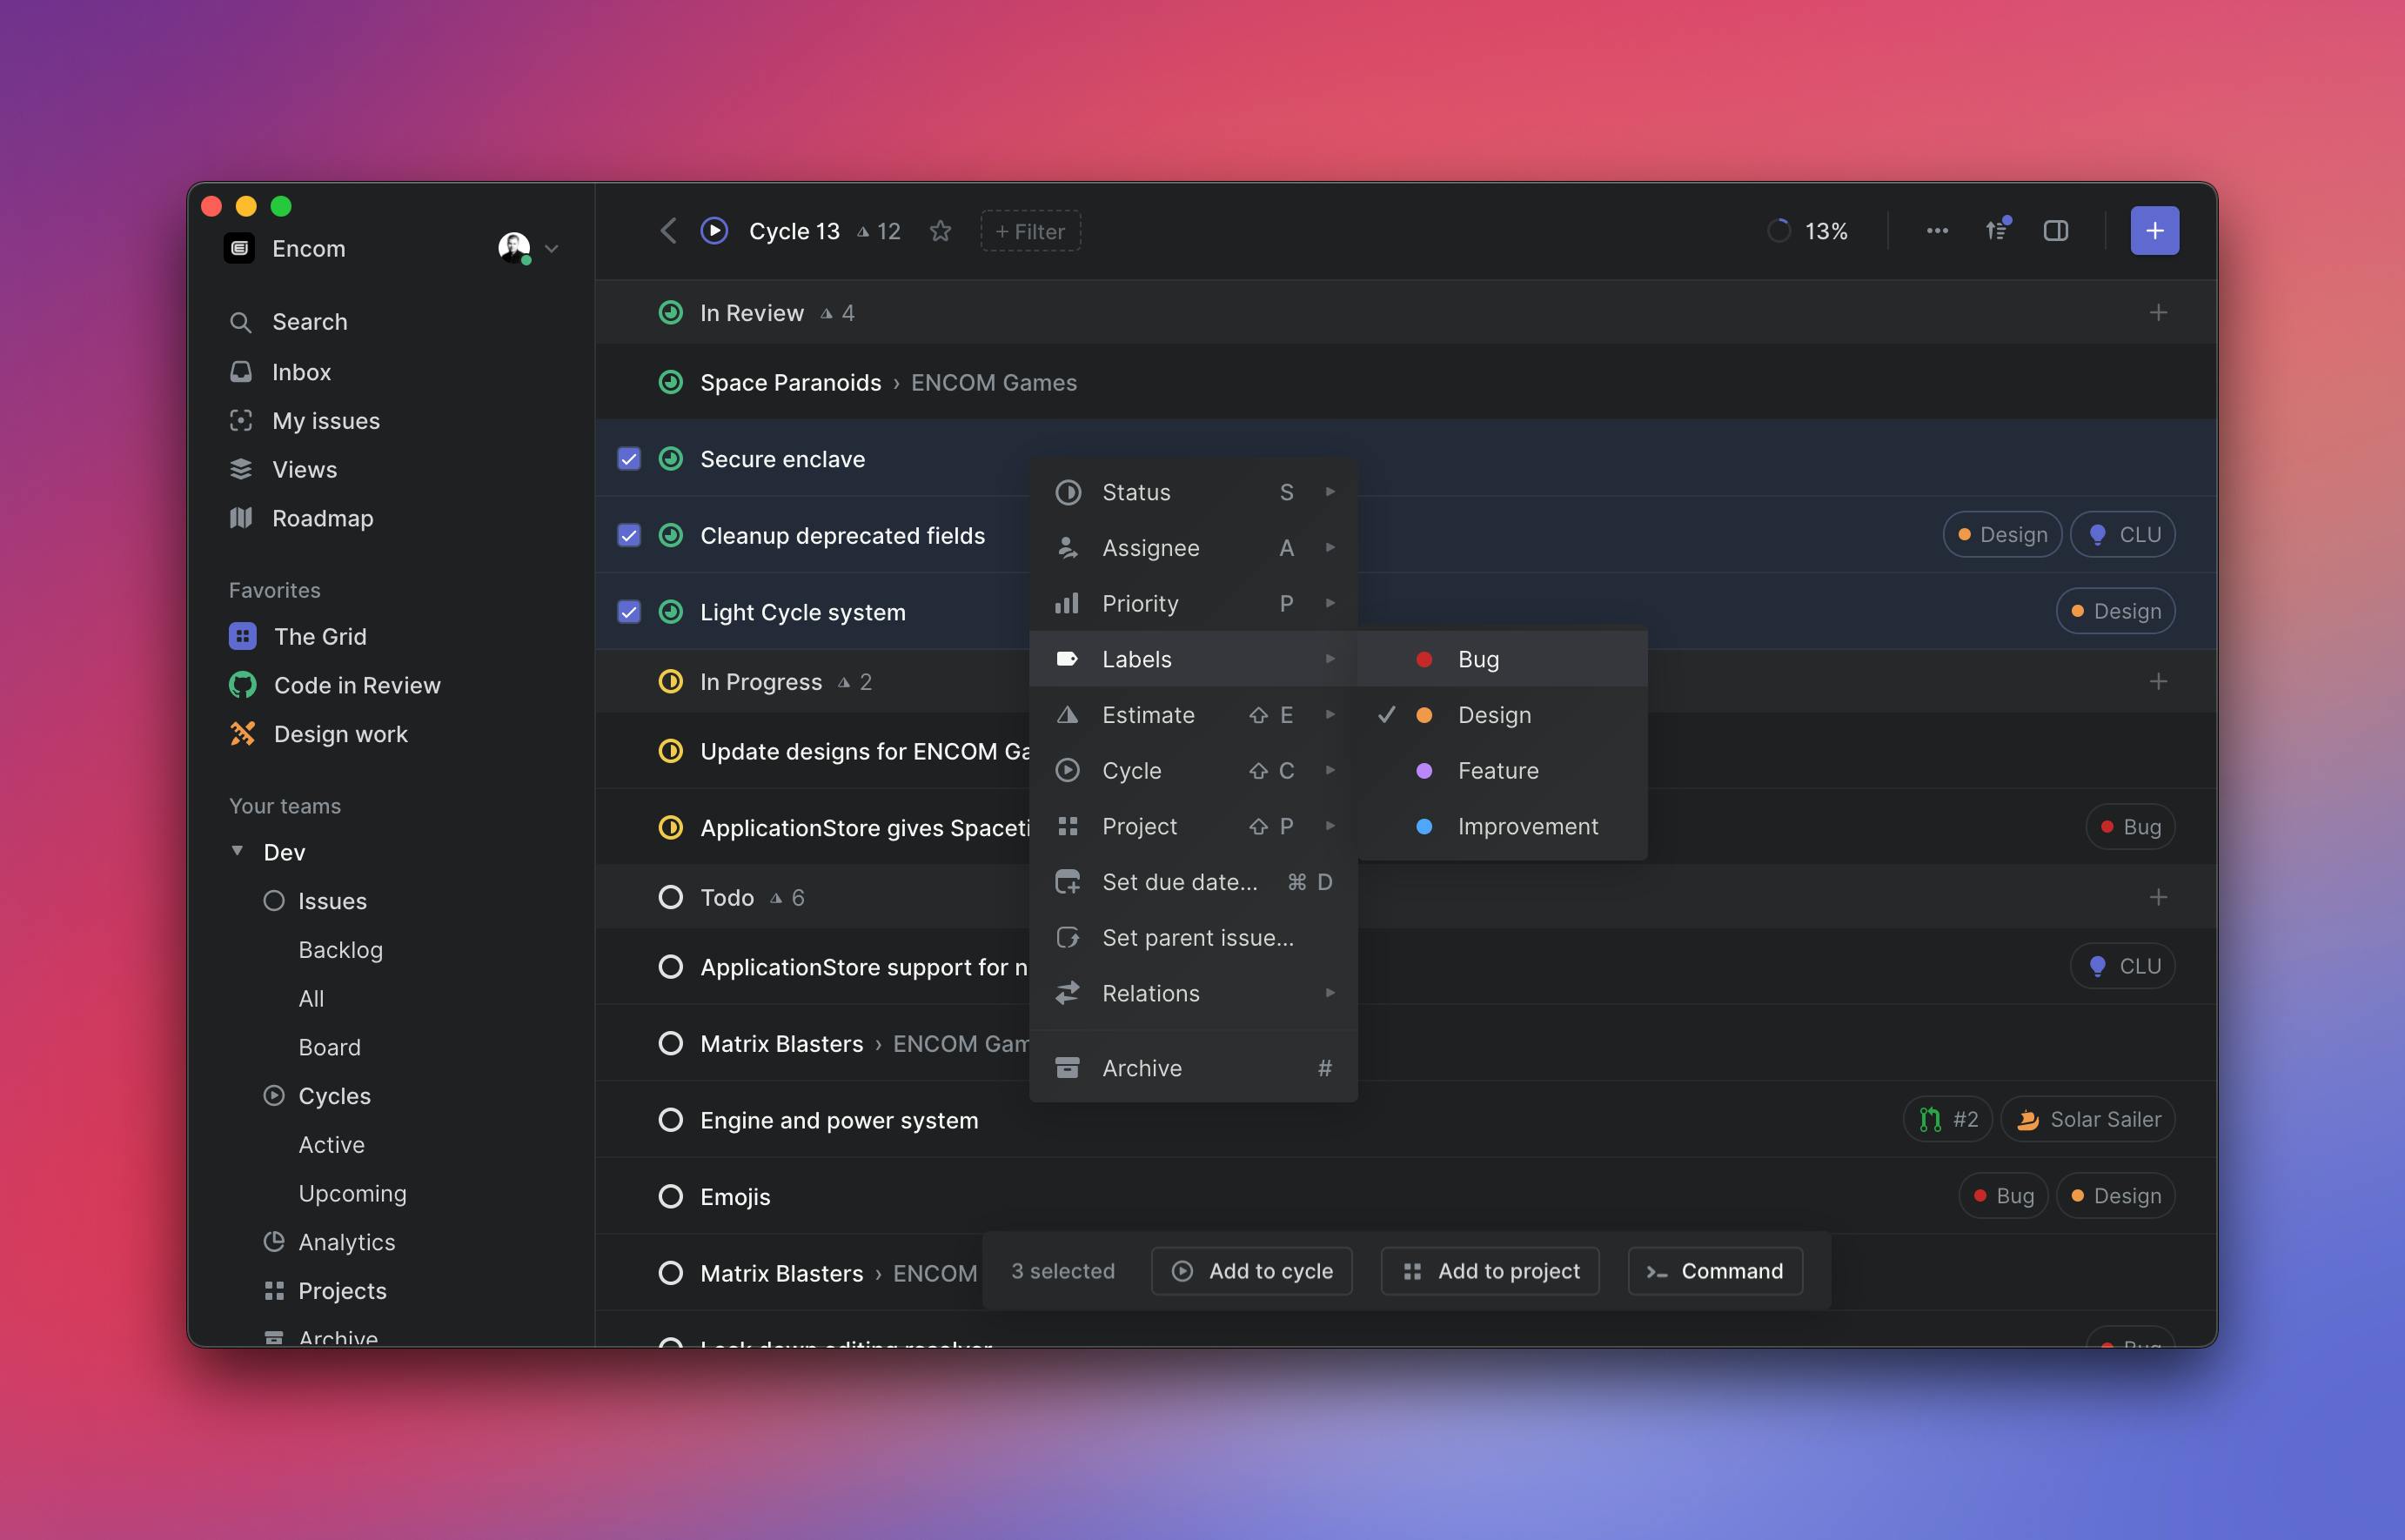Screen dimensions: 2405x1540
Task: Click the + Filter button
Action: click(x=1031, y=231)
